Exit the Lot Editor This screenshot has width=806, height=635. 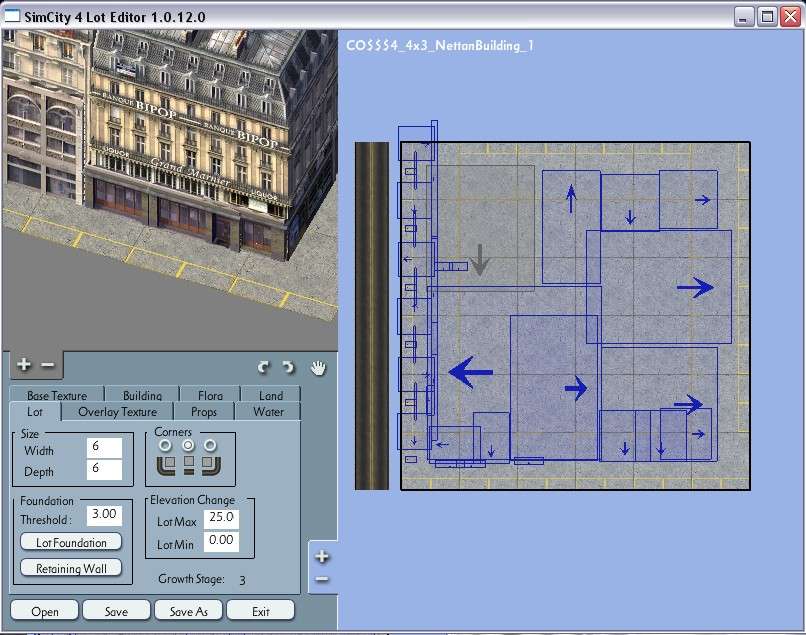click(261, 611)
